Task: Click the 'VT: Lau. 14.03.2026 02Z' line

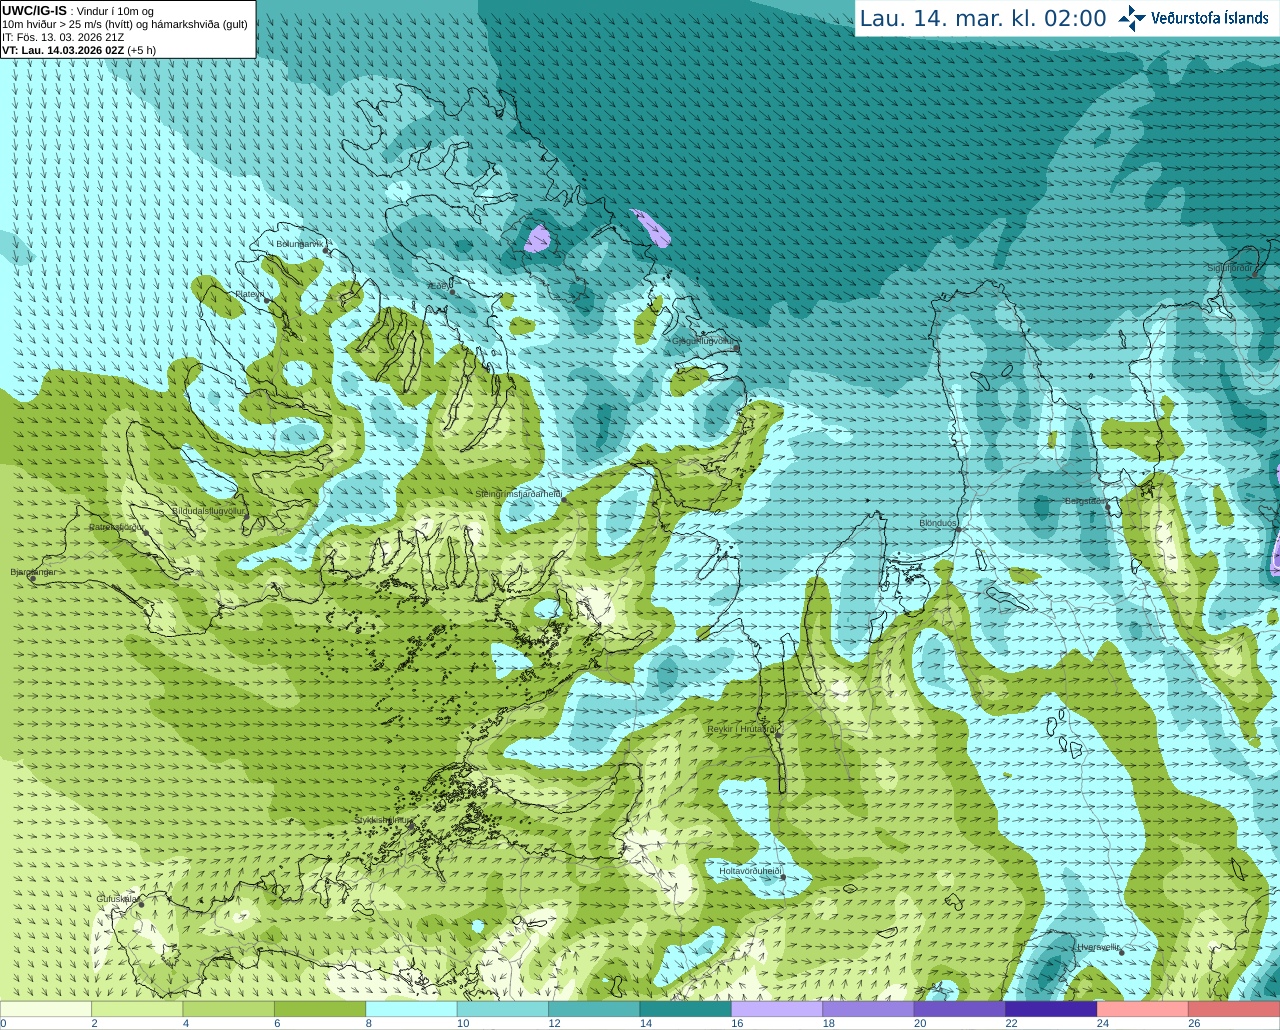Action: (63, 50)
